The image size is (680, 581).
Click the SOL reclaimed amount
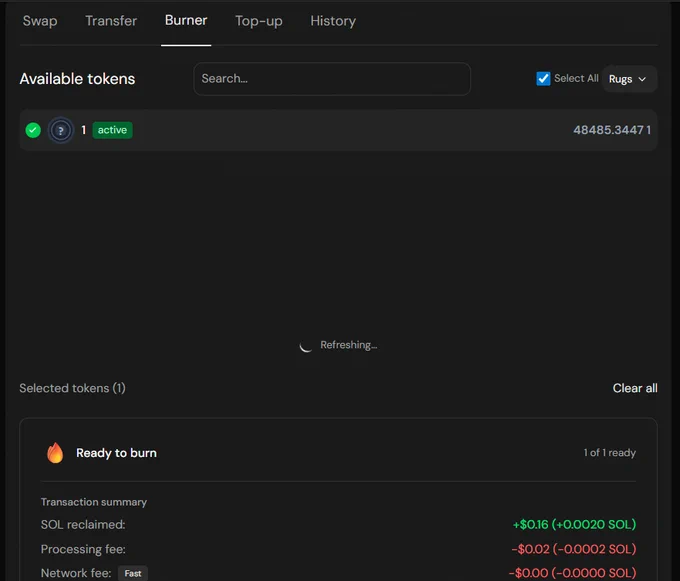574,525
